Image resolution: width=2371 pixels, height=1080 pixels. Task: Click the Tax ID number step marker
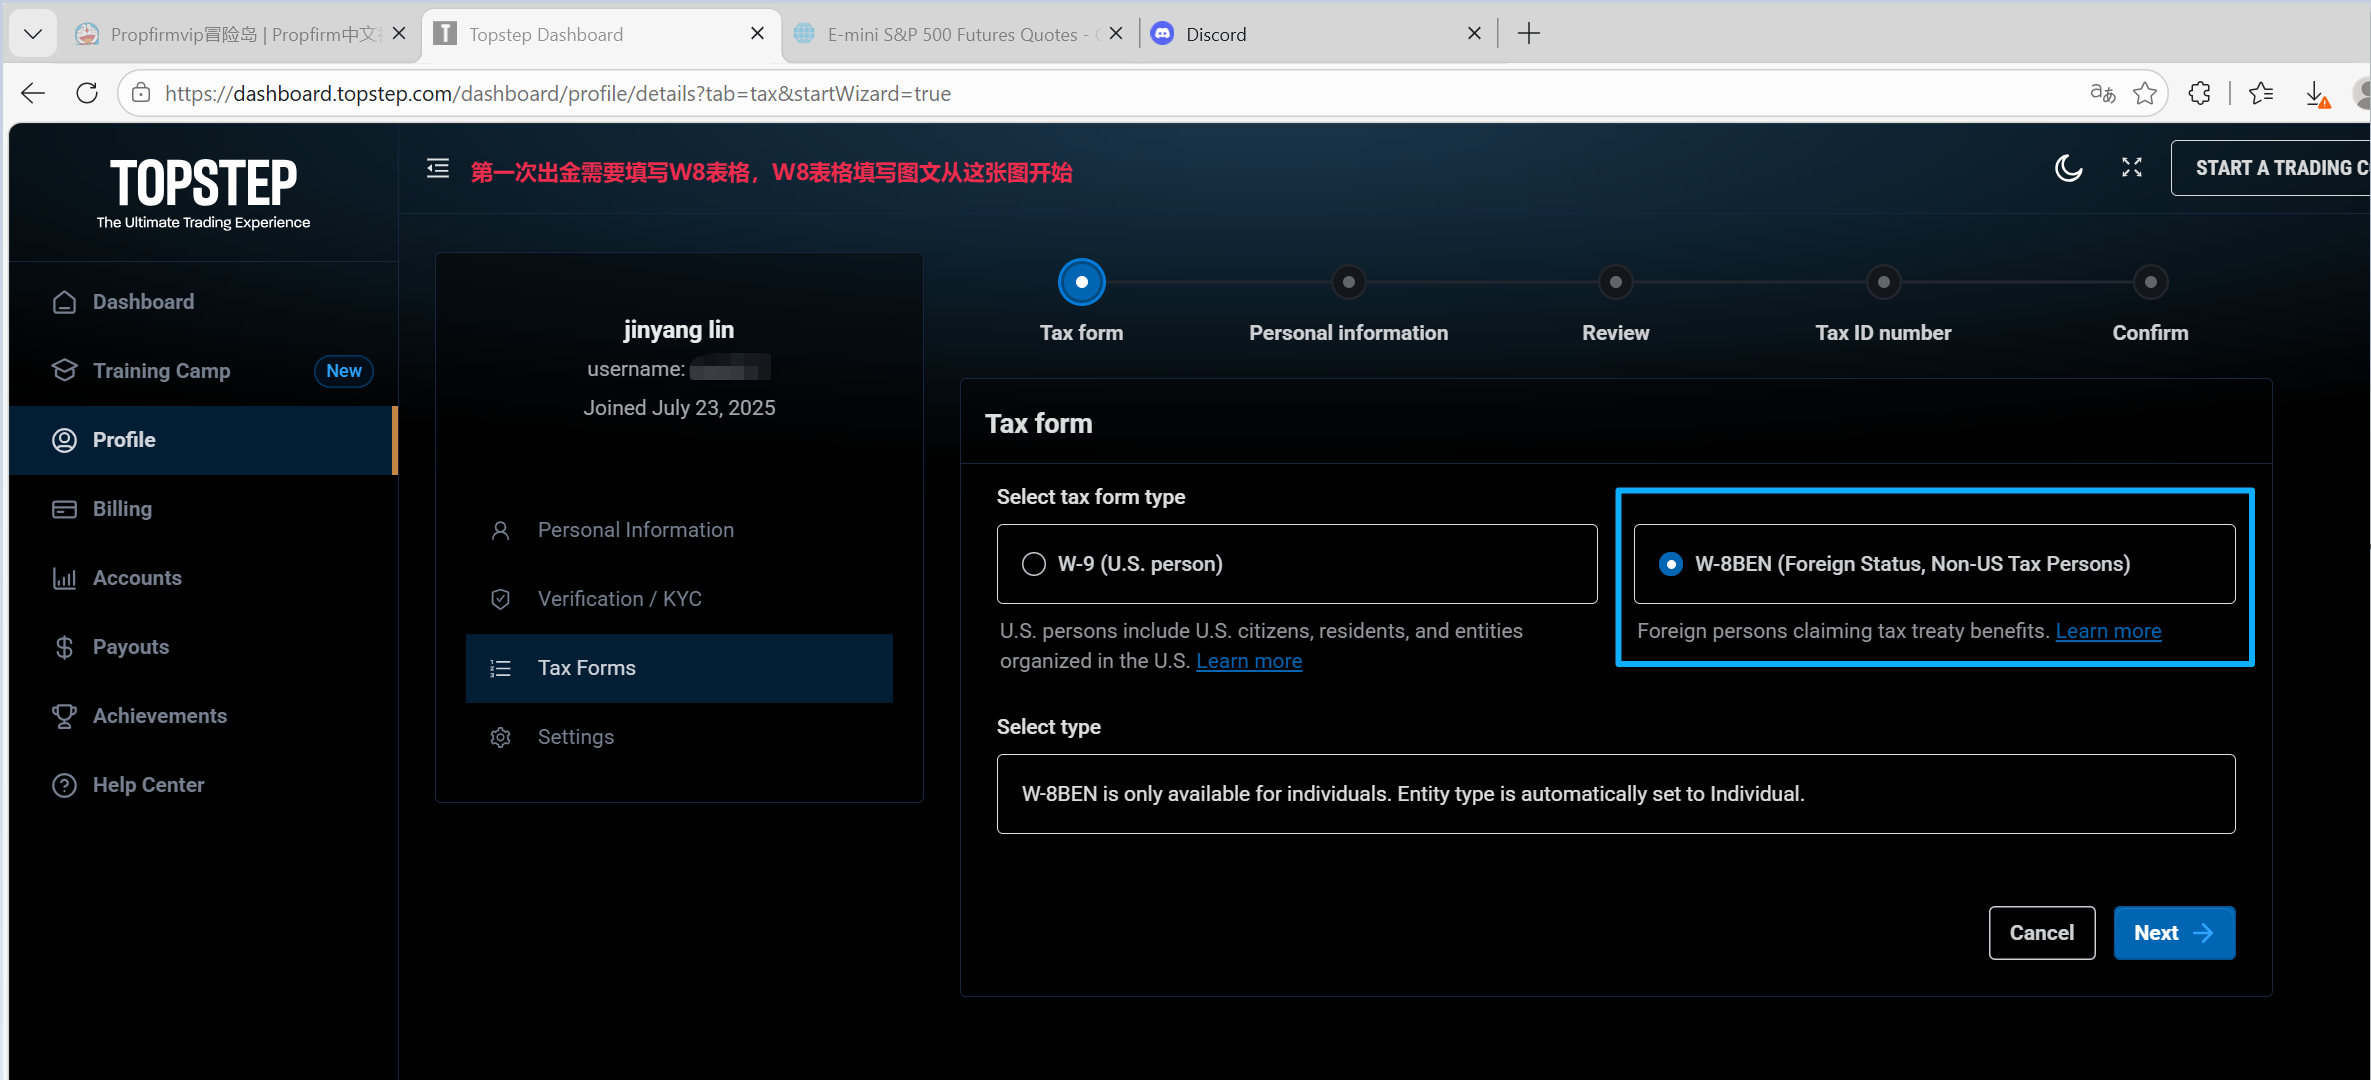[1883, 282]
